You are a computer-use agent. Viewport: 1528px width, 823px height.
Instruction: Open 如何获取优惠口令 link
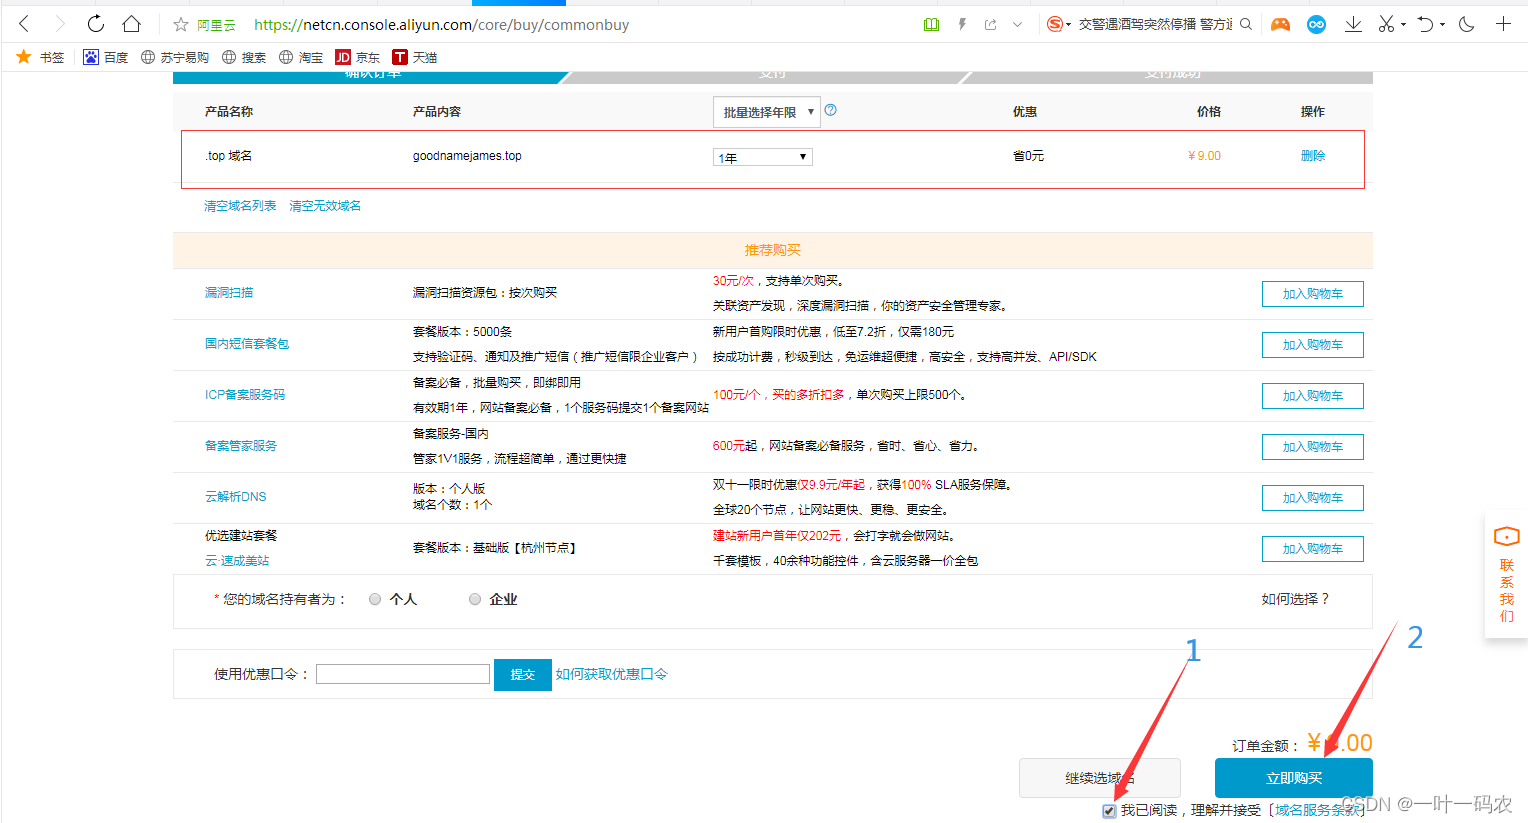(x=612, y=675)
